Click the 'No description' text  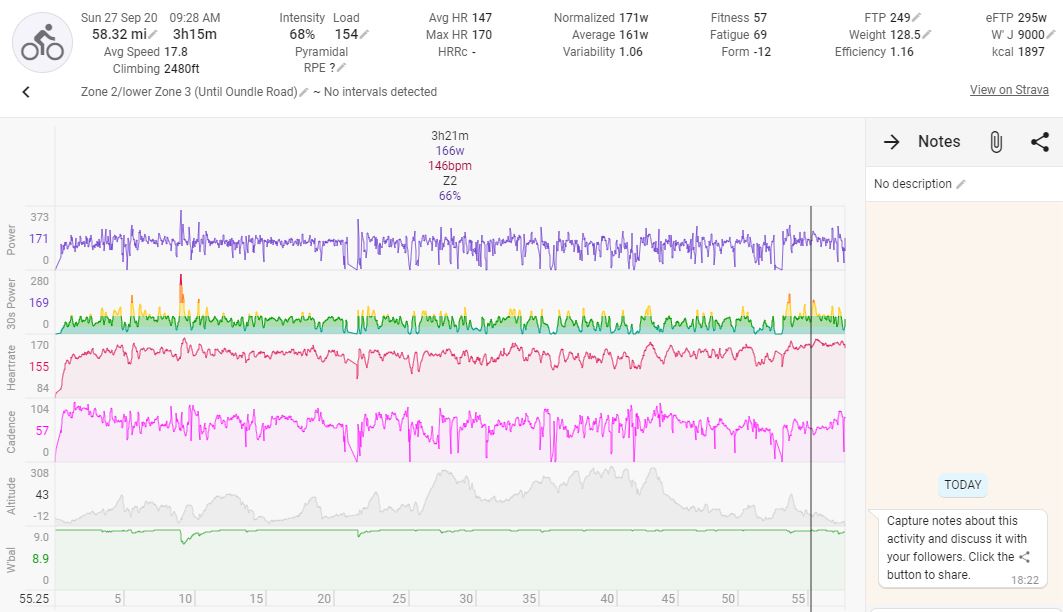912,184
